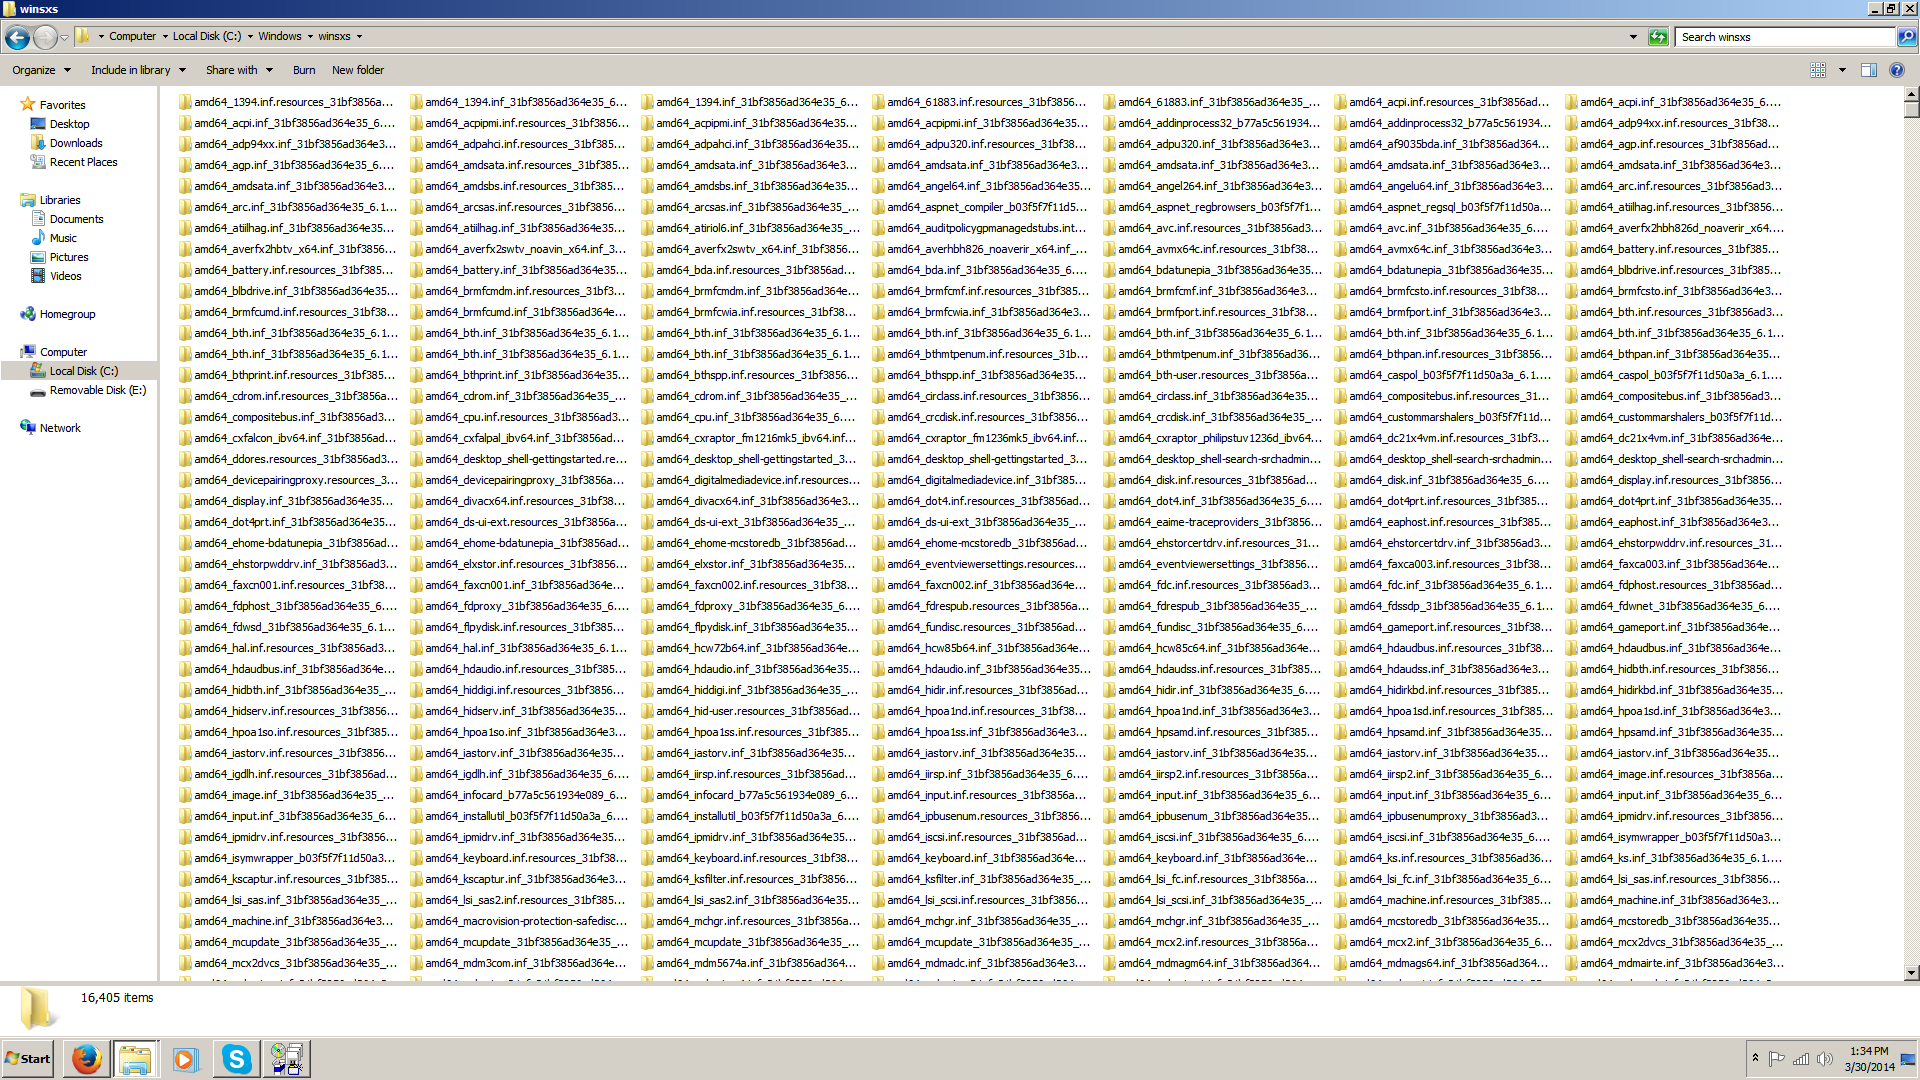This screenshot has height=1080, width=1920.
Task: Select folder amd64_eaime-traceproviders_31bf3856...
Action: [1211, 522]
